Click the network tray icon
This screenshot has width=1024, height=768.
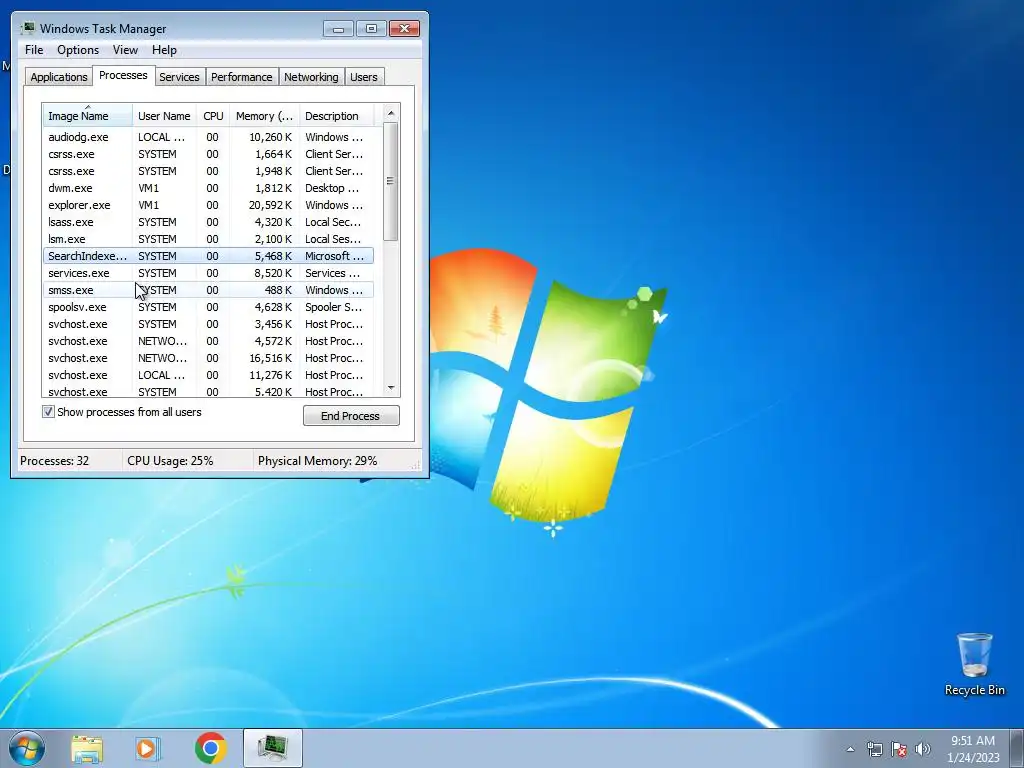[874, 749]
